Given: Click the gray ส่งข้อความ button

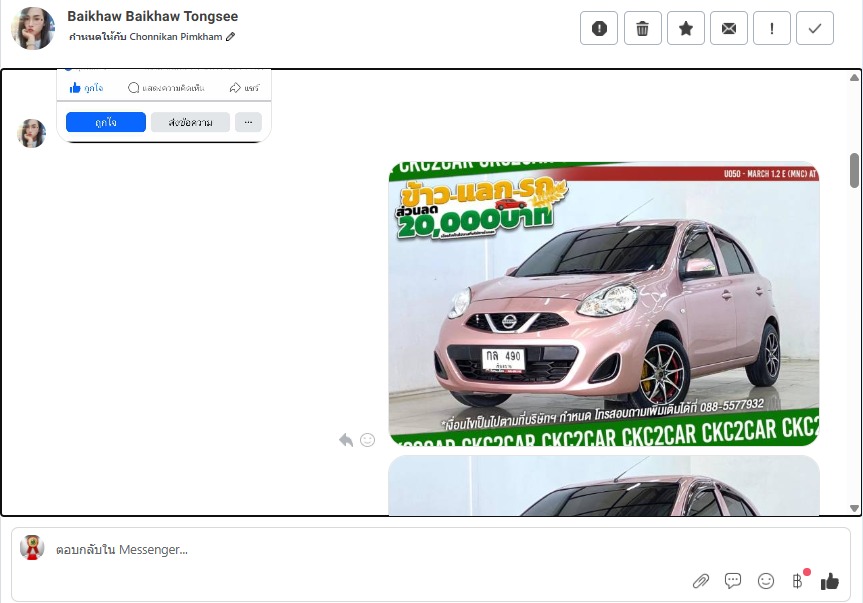Looking at the screenshot, I should (x=190, y=122).
